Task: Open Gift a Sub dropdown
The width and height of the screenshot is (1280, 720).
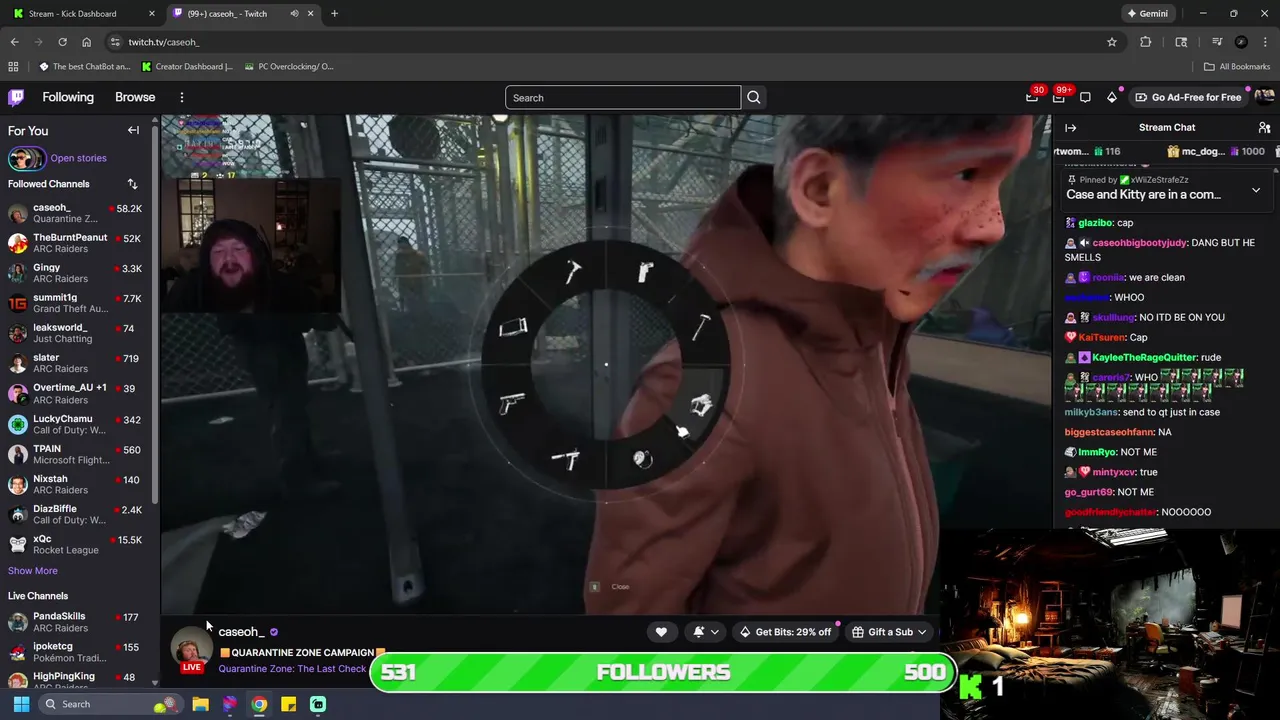Action: [889, 632]
